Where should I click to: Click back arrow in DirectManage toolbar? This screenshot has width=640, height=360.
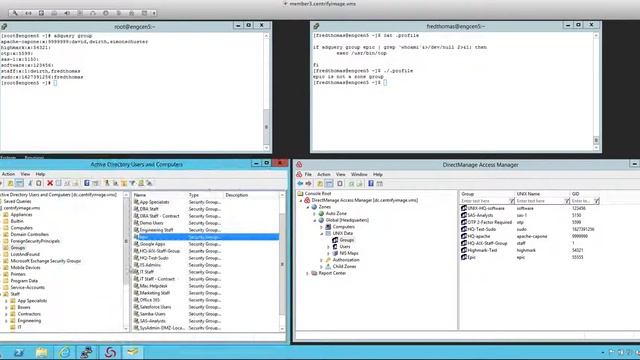(x=300, y=184)
